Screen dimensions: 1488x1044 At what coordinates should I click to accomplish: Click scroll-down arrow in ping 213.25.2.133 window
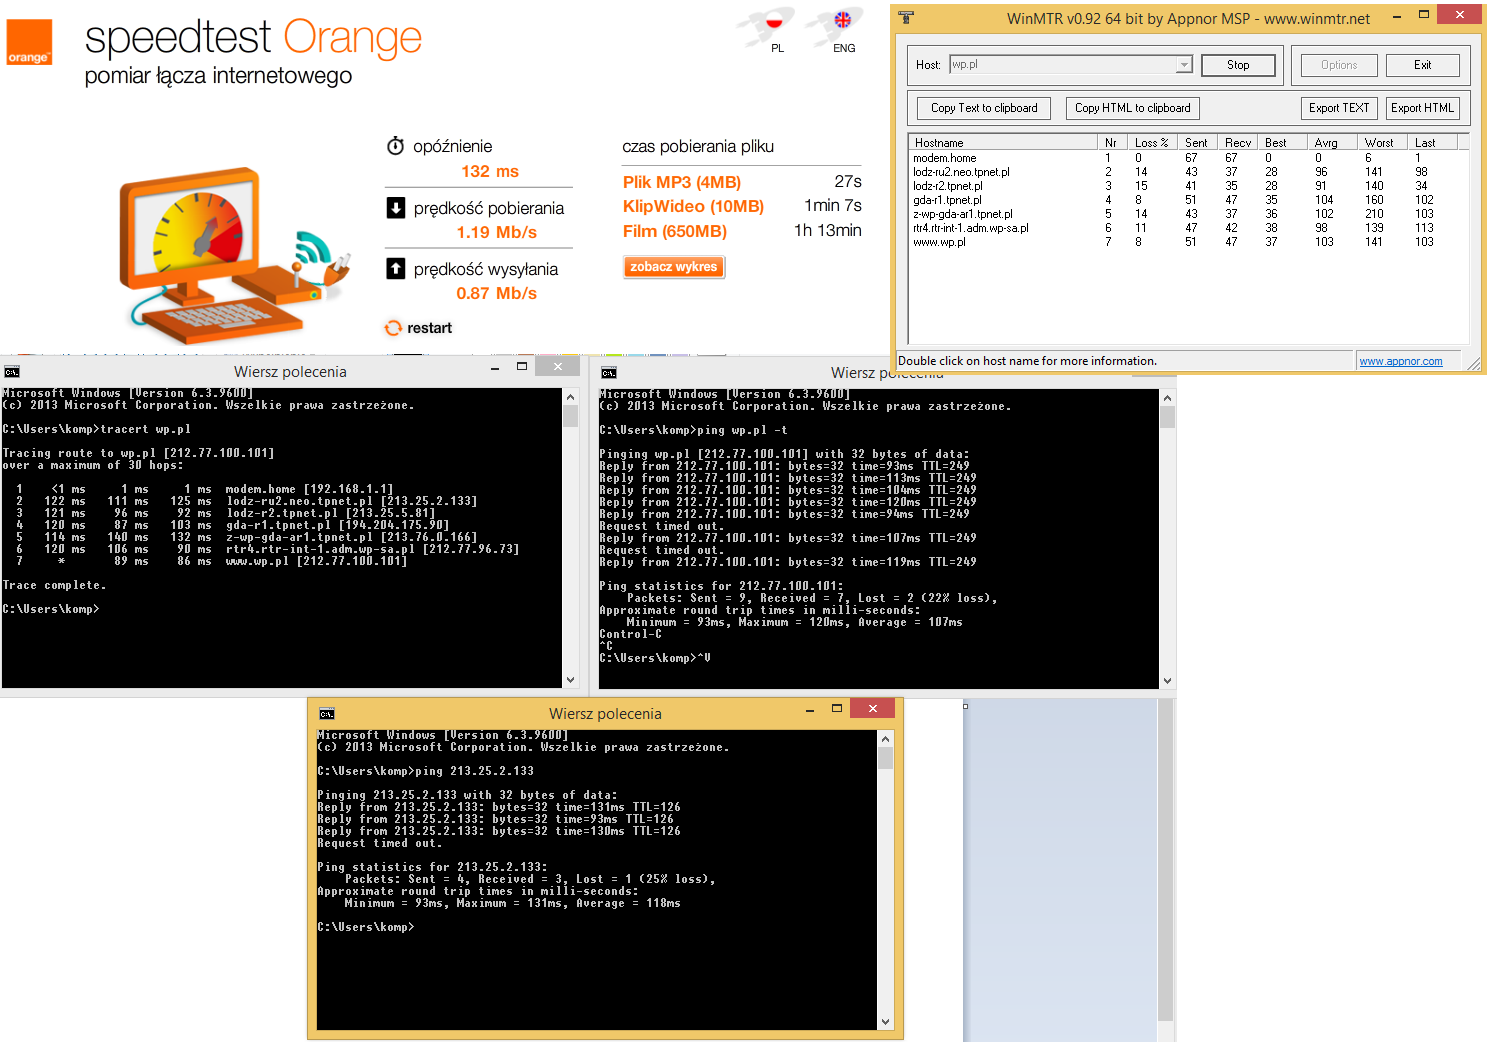click(885, 1022)
